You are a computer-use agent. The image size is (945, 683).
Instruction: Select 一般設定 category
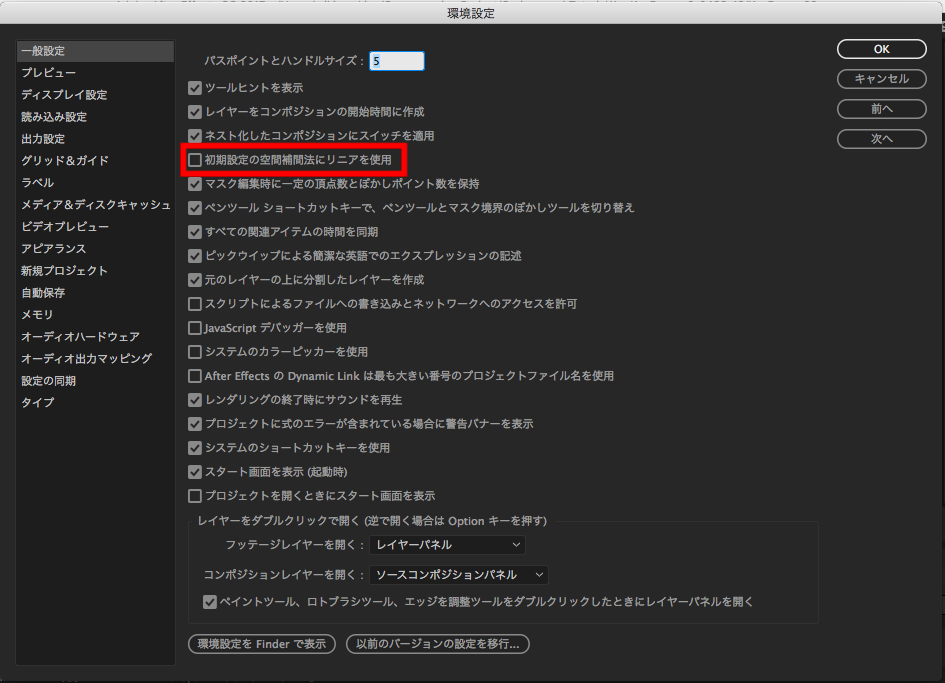click(95, 51)
